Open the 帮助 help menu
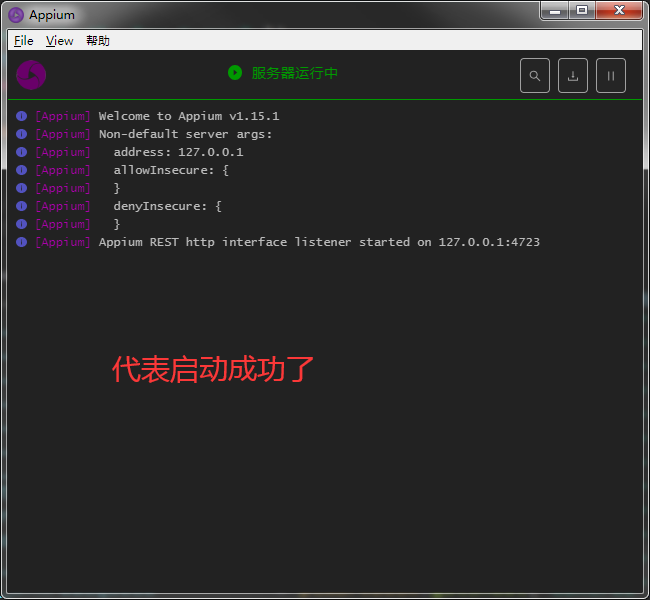The image size is (650, 600). click(x=98, y=41)
